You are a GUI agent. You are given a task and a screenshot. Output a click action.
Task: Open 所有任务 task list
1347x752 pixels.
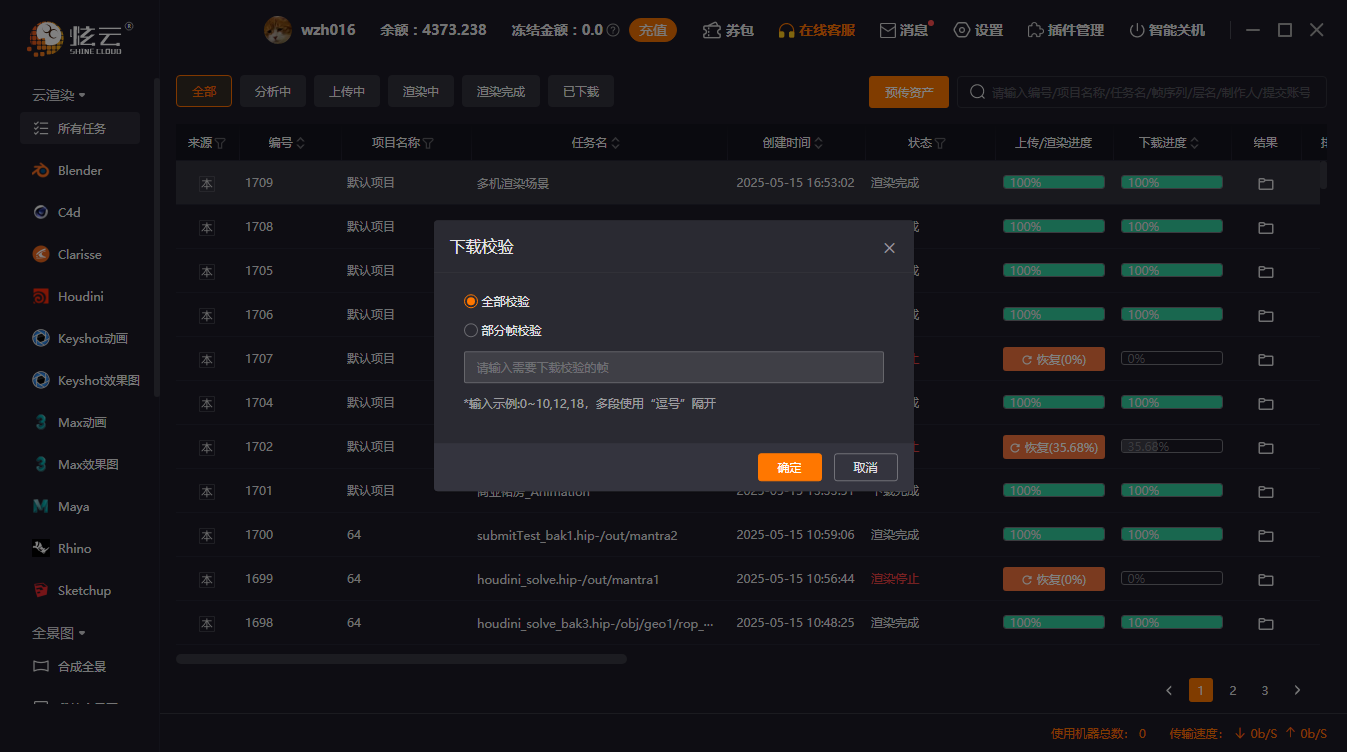[x=79, y=128]
